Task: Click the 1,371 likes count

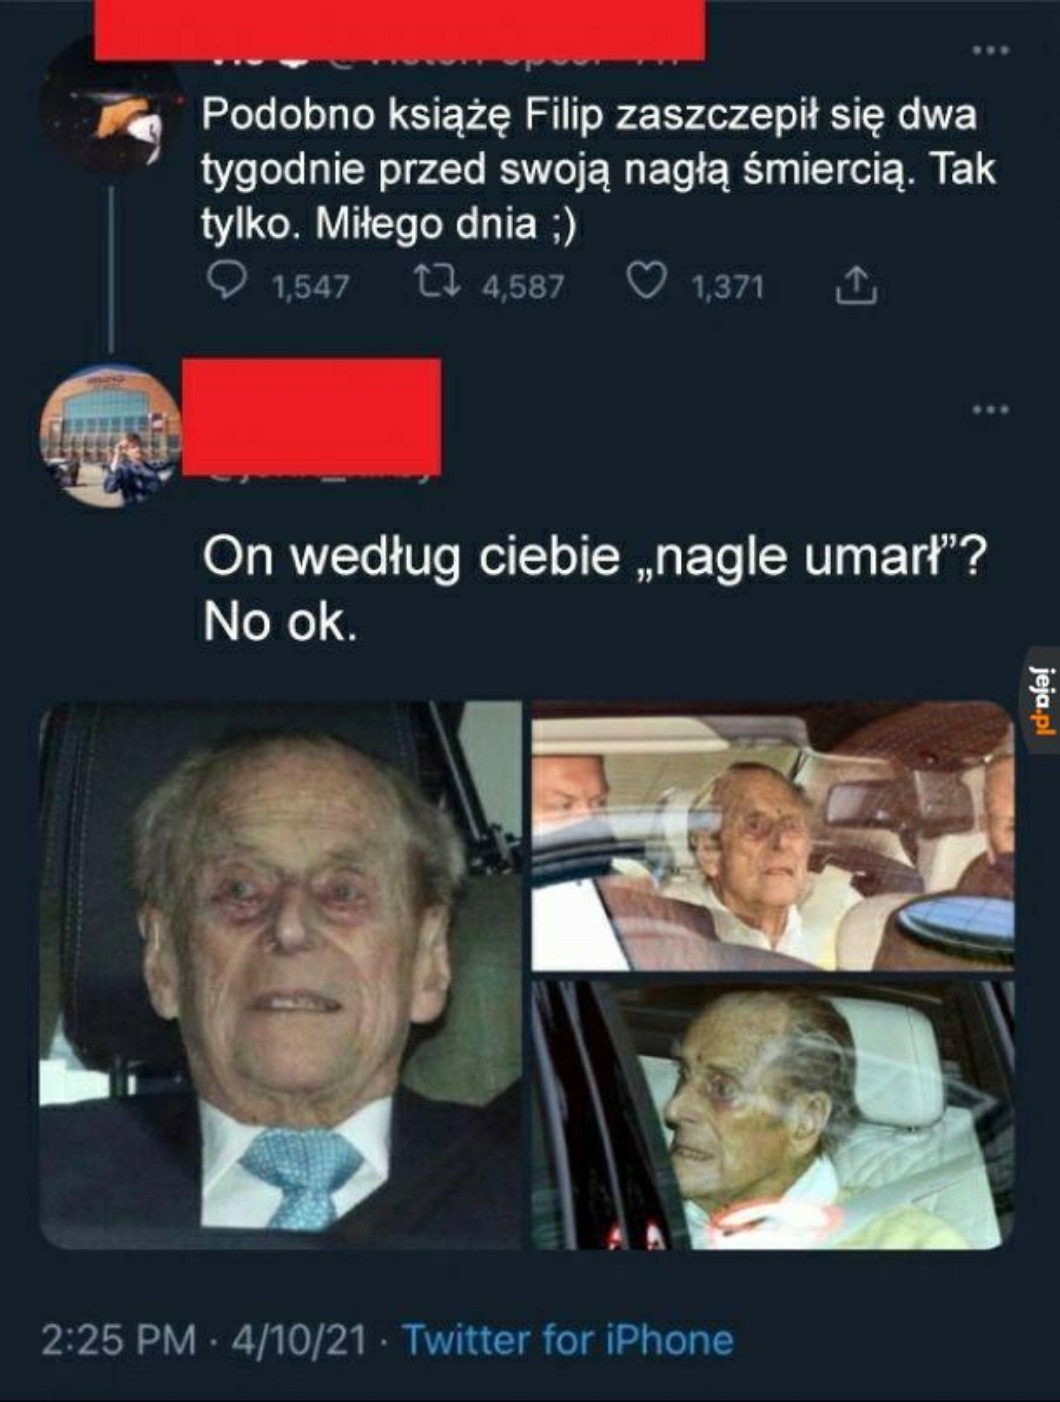Action: pos(728,287)
